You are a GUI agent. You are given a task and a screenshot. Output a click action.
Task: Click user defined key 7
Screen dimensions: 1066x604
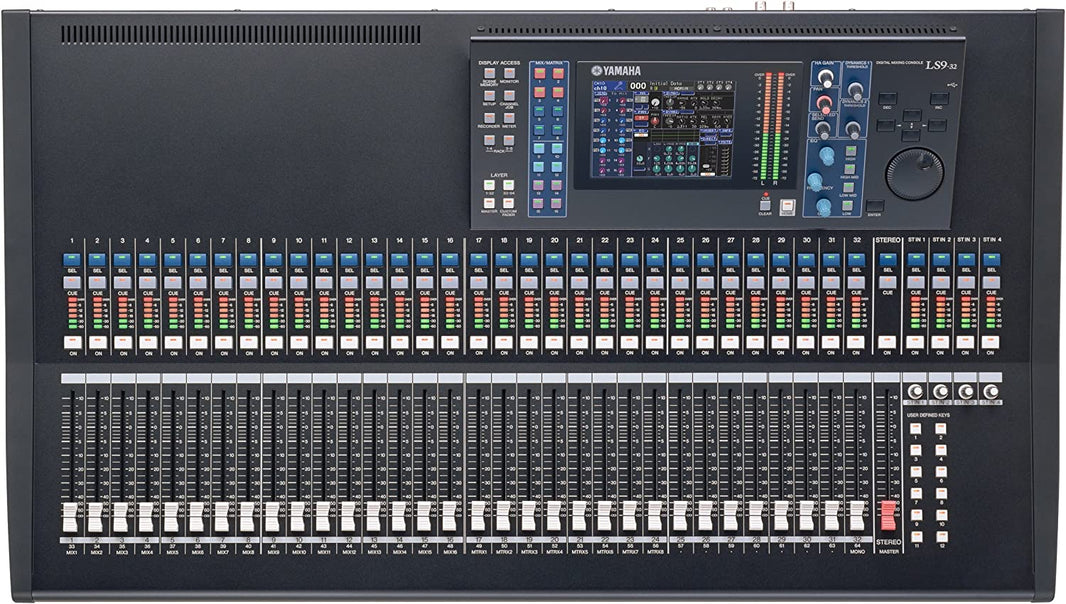click(x=916, y=492)
